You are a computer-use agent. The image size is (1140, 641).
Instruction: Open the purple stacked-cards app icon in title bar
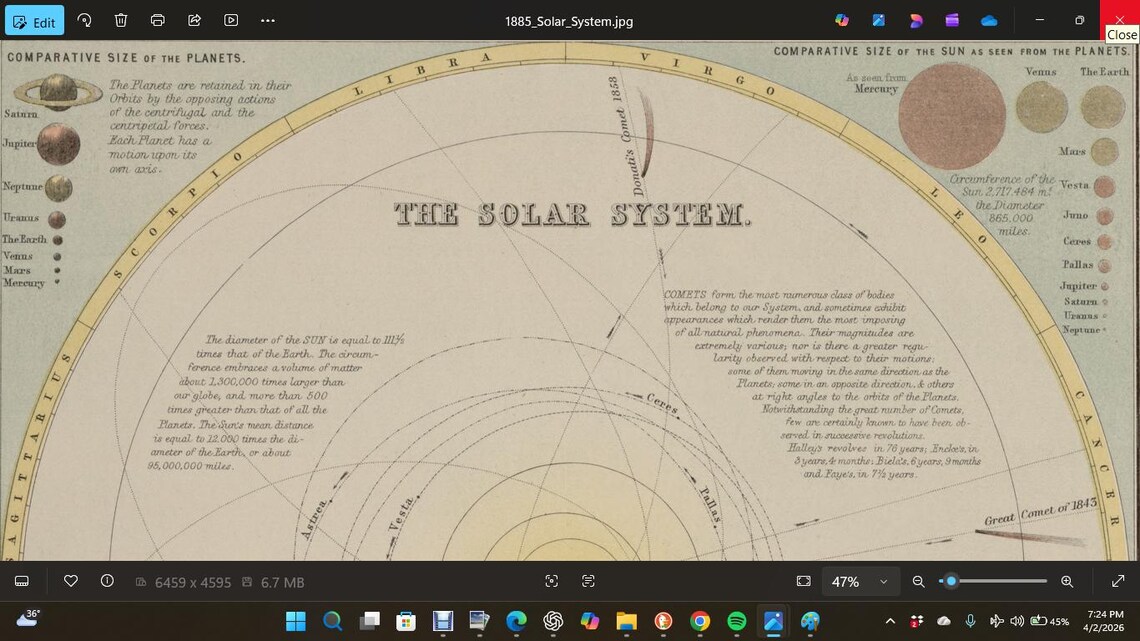click(952, 20)
